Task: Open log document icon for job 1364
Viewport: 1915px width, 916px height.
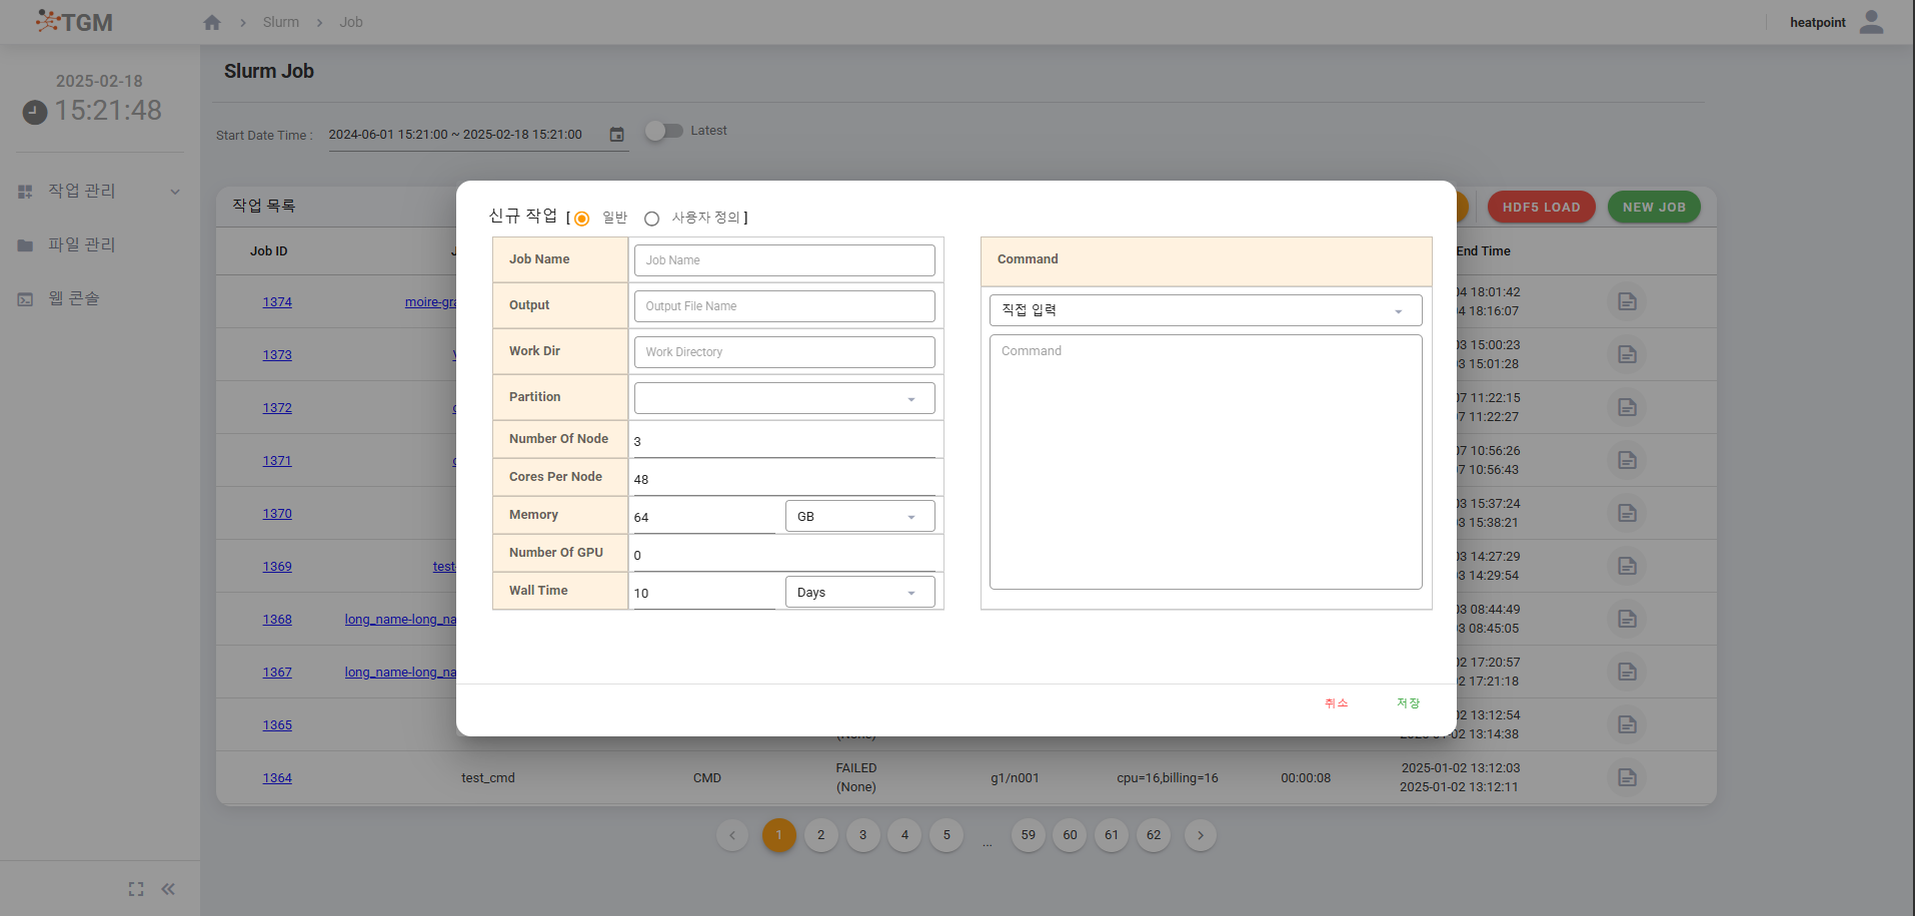Action: (1627, 778)
